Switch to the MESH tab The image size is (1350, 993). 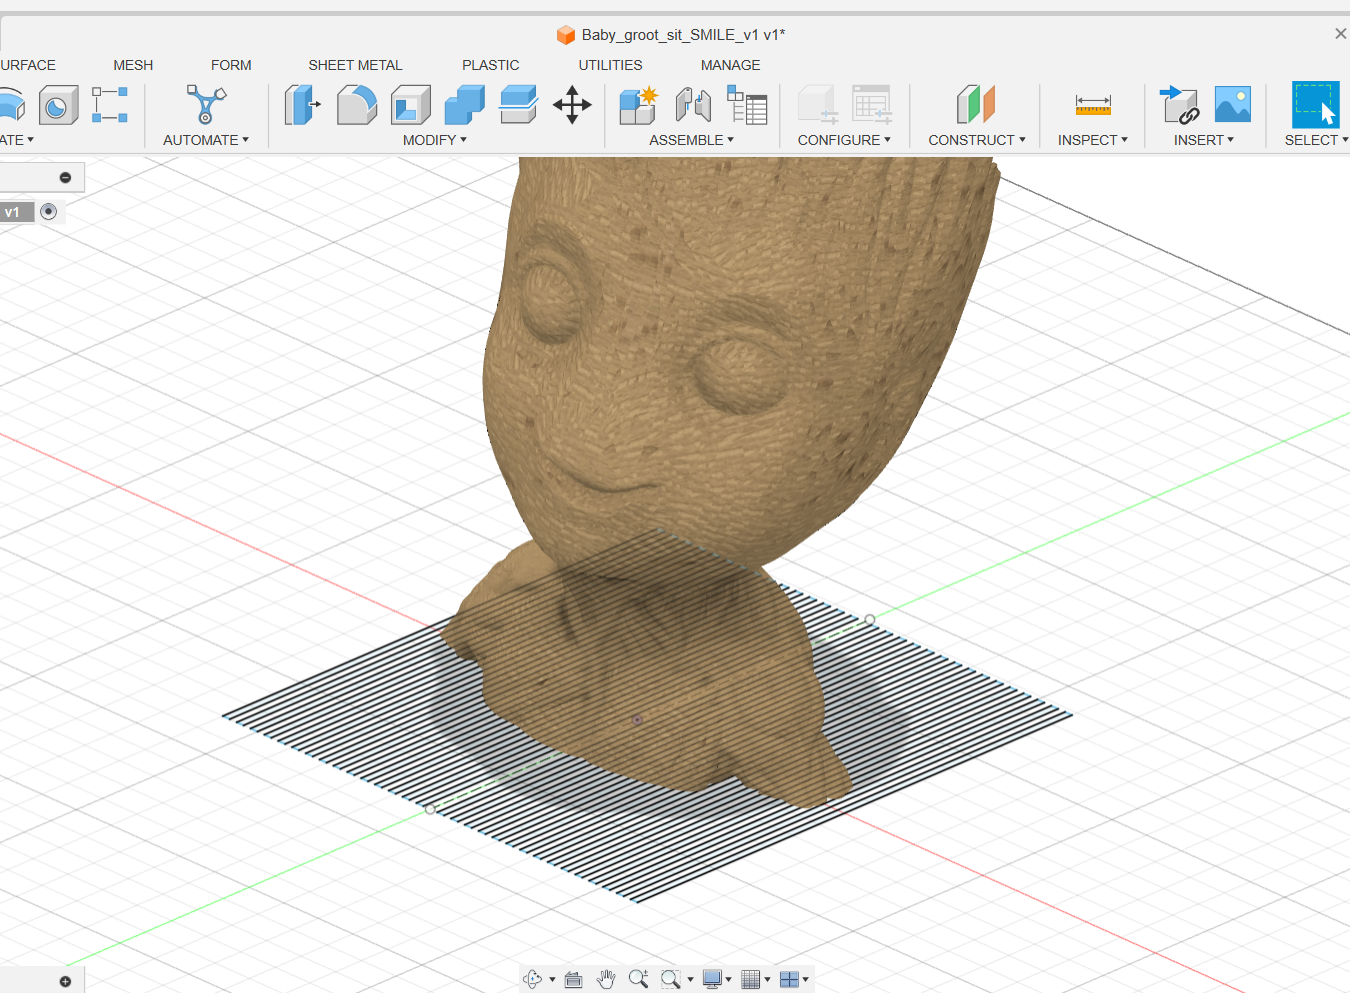(133, 65)
